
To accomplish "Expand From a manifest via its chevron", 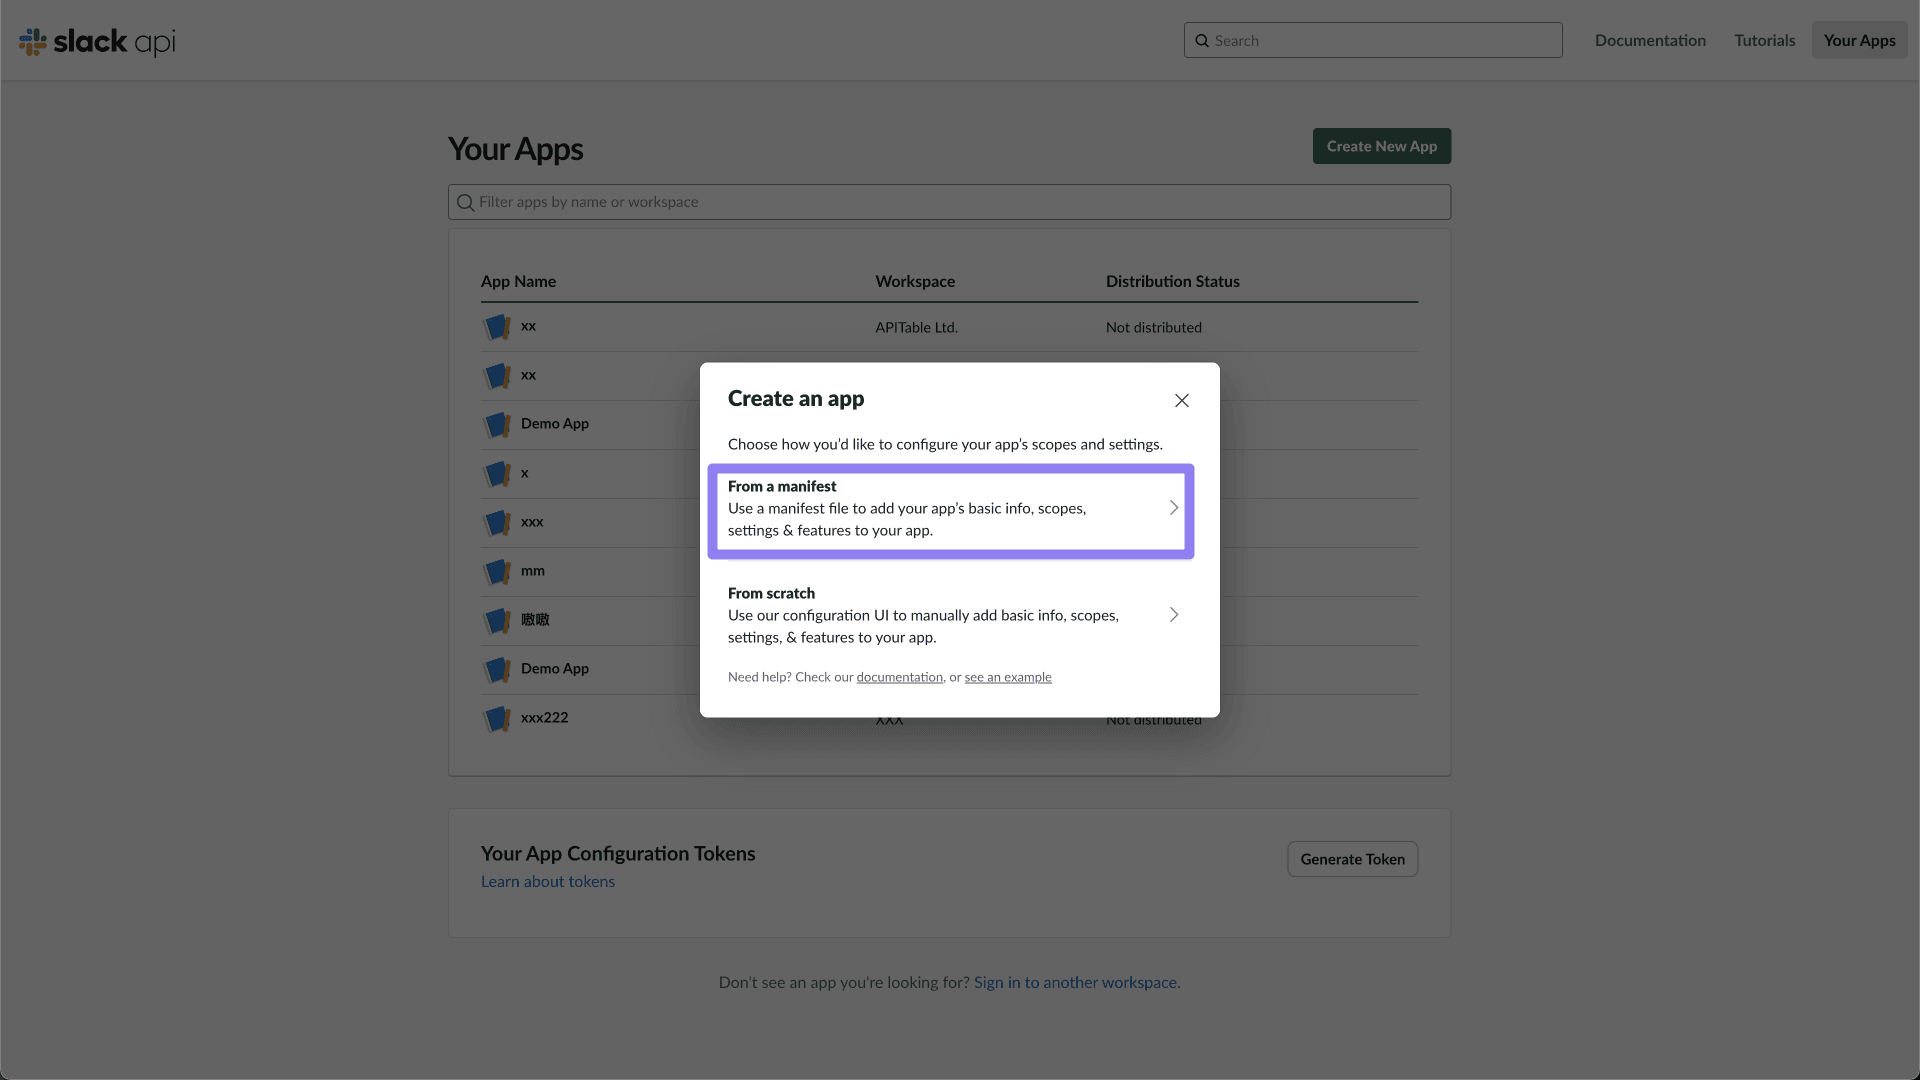I will (x=1174, y=508).
